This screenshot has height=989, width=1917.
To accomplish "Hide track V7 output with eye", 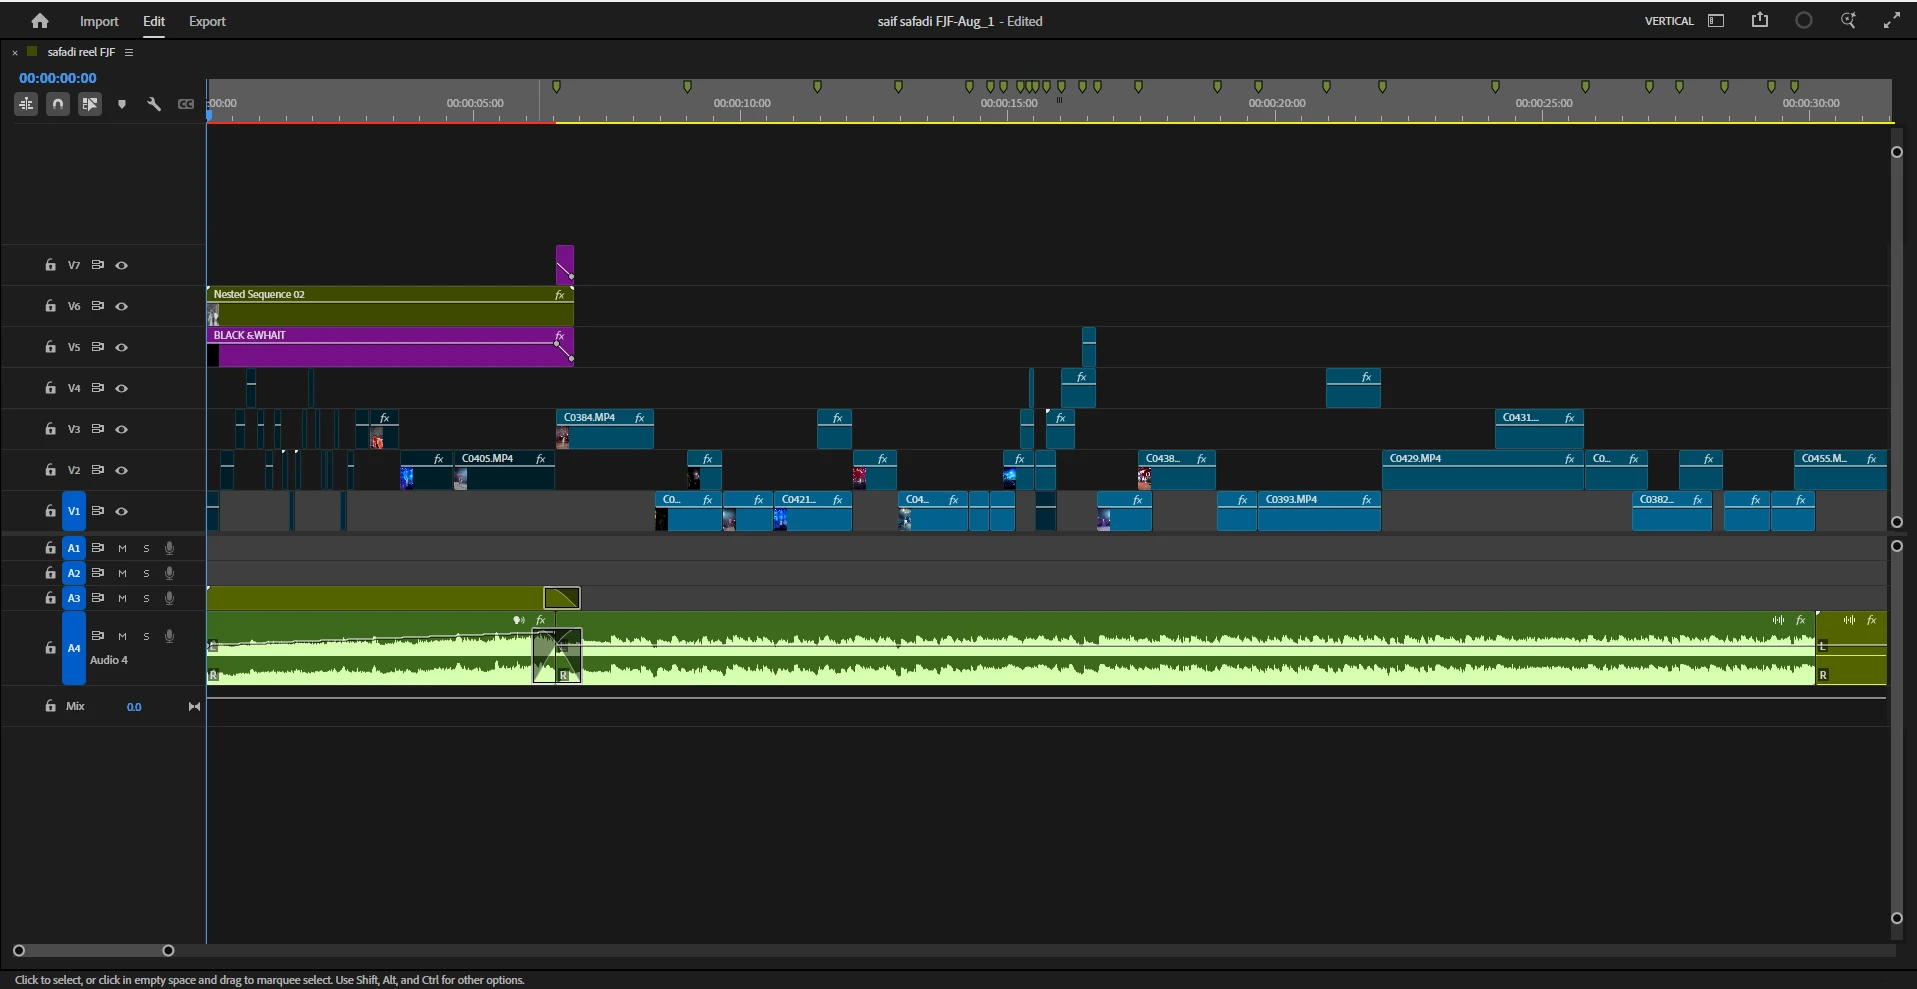I will tap(122, 266).
